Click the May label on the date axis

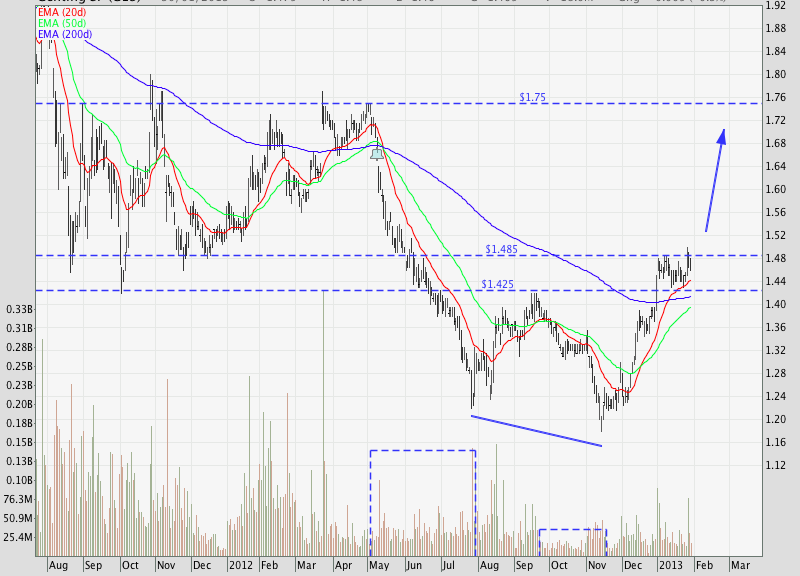379,565
